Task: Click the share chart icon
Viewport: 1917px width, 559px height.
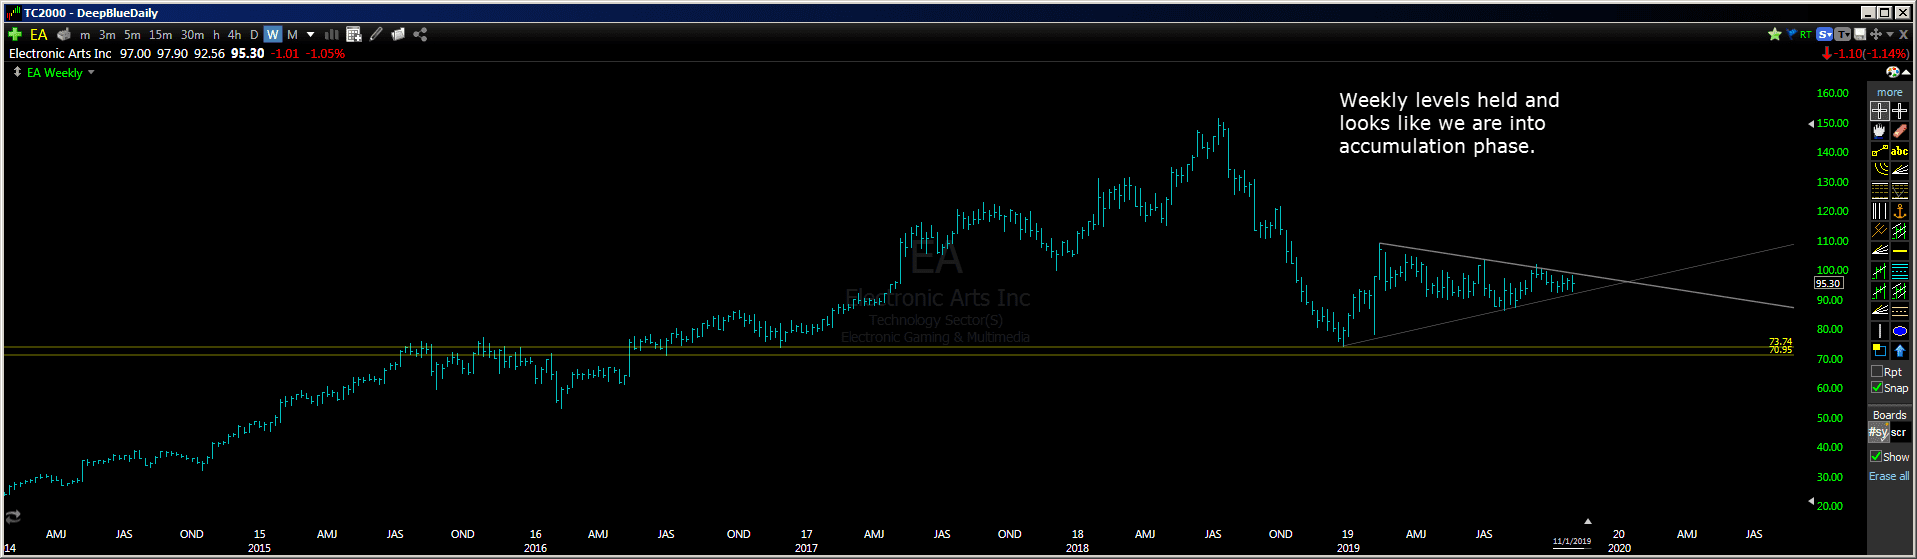Action: pos(420,34)
